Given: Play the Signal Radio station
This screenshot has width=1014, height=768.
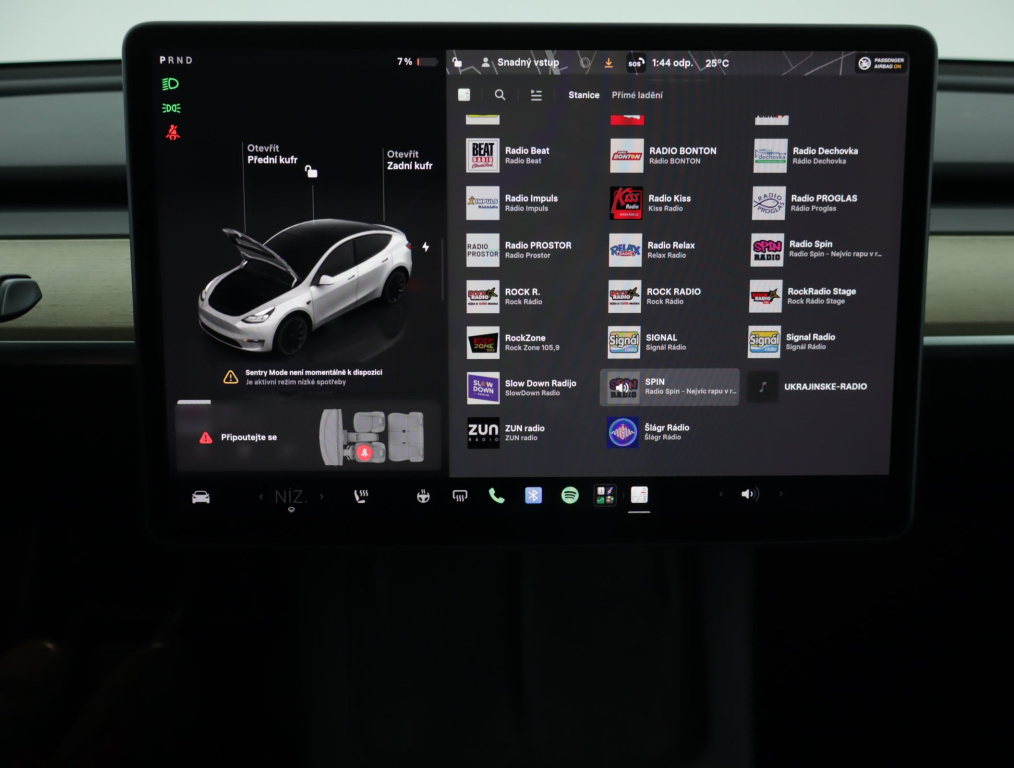Looking at the screenshot, I should 812,342.
